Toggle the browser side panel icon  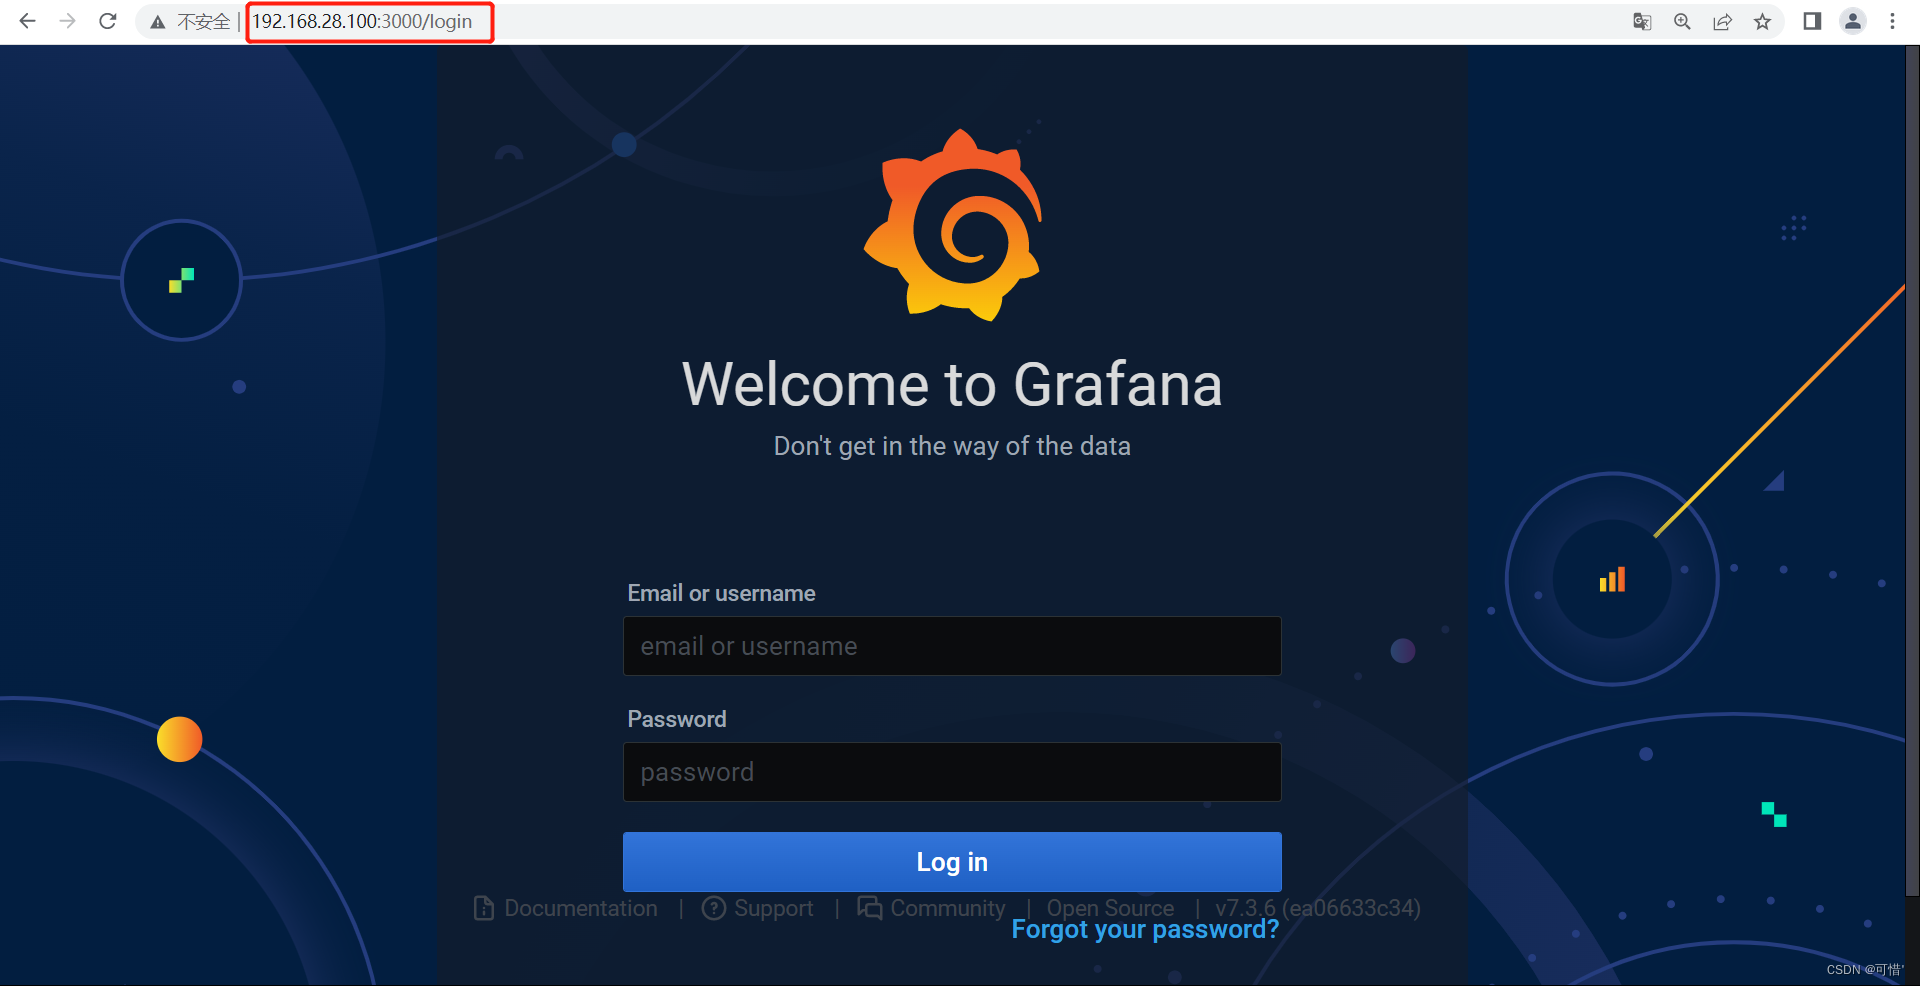[1812, 21]
